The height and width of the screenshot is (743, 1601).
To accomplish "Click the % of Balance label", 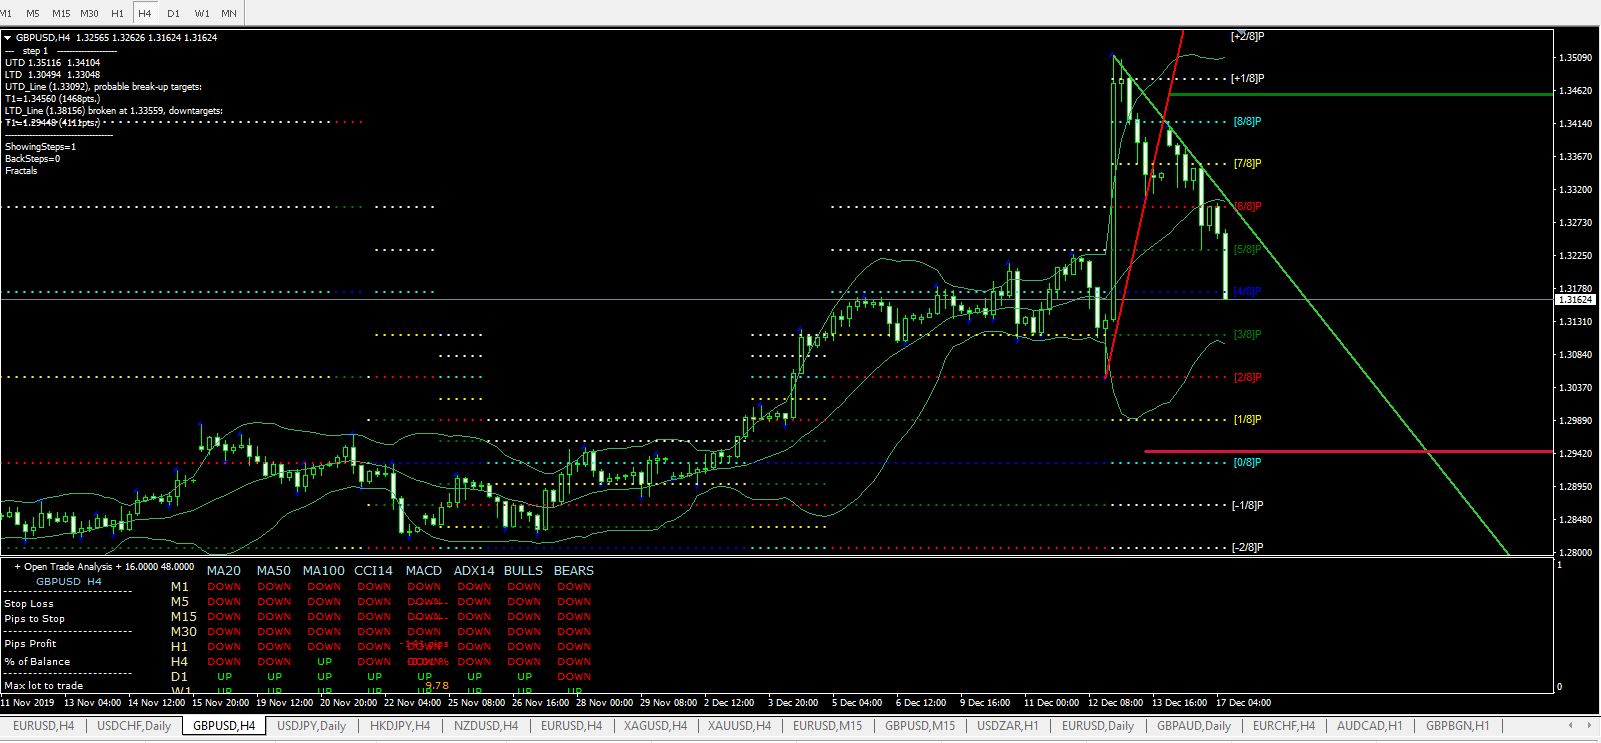I will pos(37,662).
